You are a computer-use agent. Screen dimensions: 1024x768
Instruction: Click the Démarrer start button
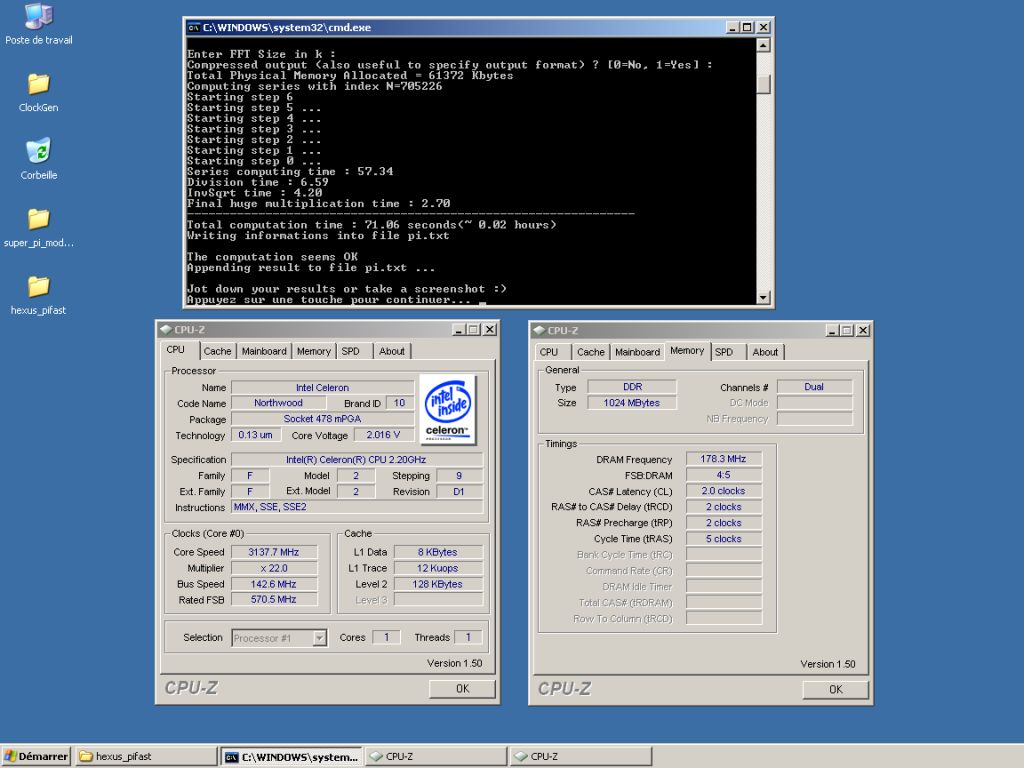pos(36,756)
